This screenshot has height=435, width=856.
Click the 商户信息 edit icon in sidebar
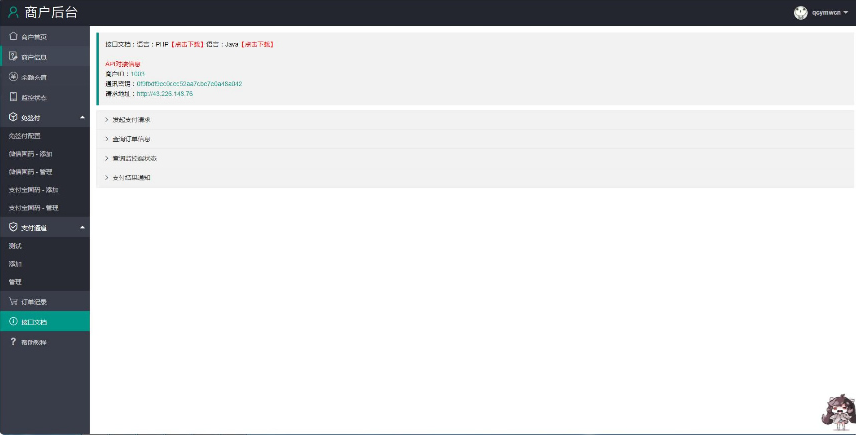tap(13, 56)
